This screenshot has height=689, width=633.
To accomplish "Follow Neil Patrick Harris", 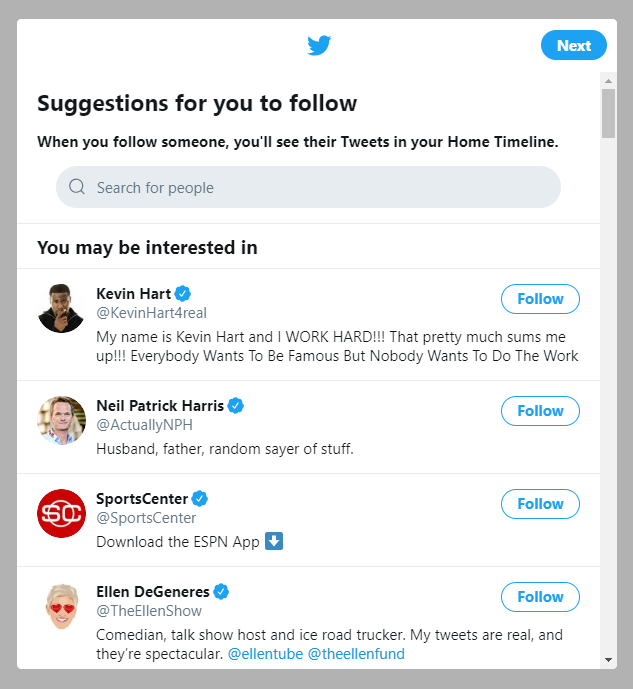I will (x=540, y=411).
